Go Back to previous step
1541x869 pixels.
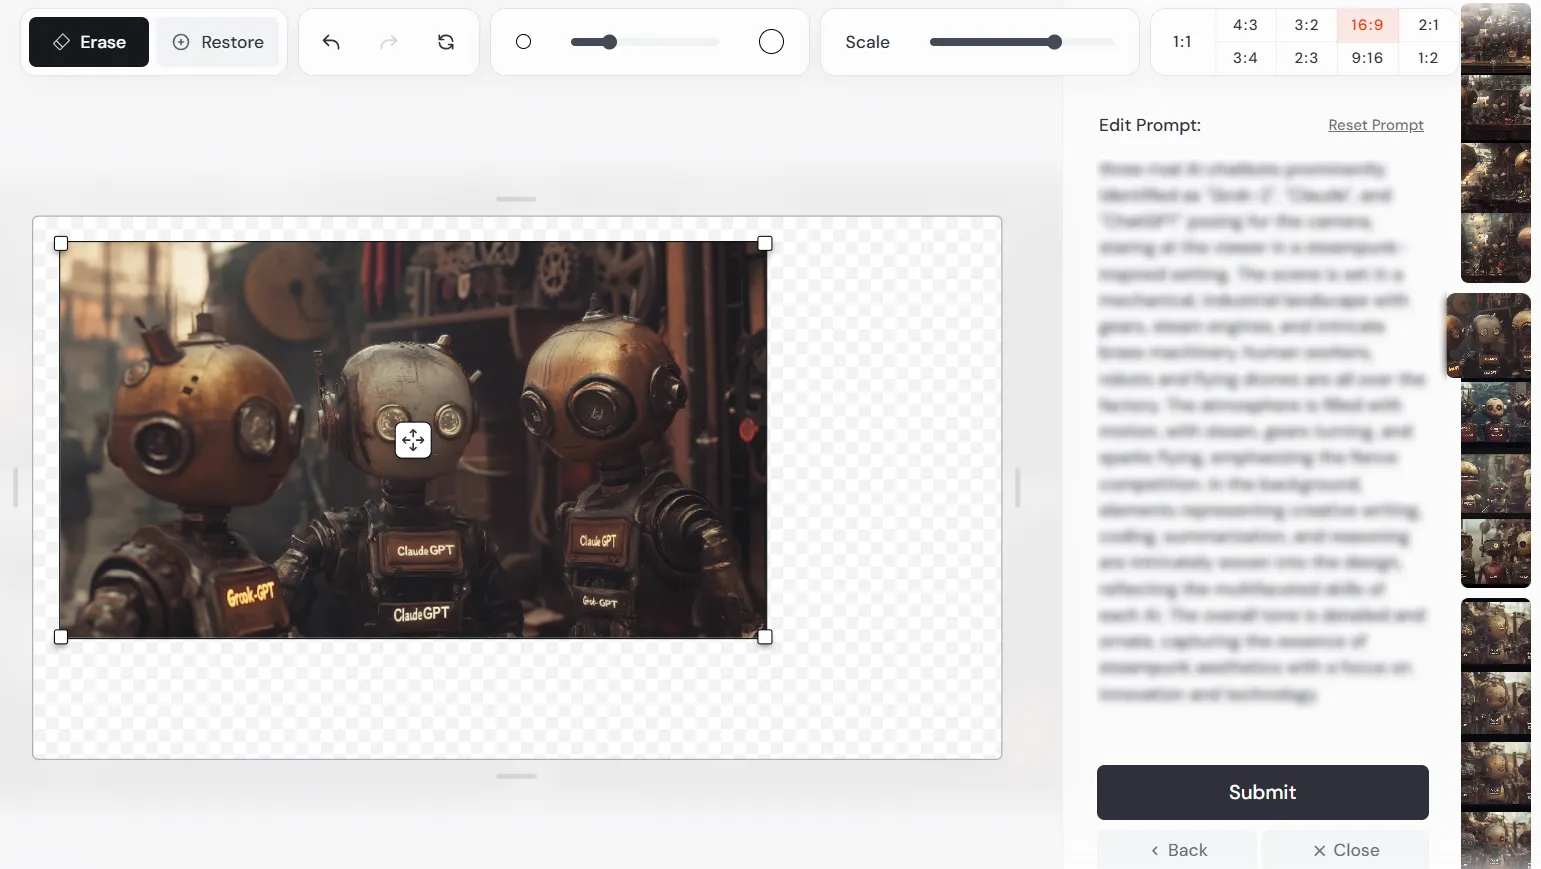click(x=1178, y=850)
